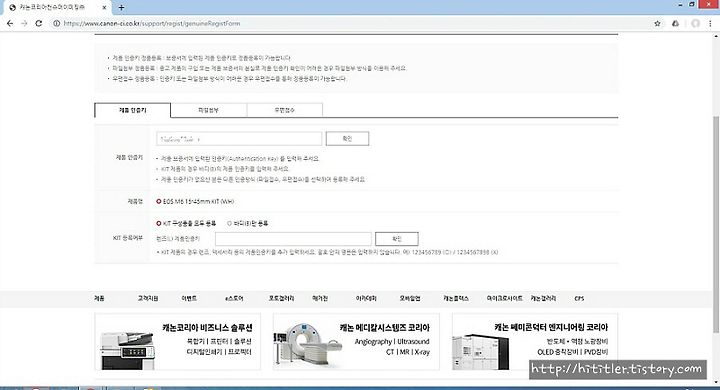
Task: Click the extension icon next to the star
Action: 675,23
